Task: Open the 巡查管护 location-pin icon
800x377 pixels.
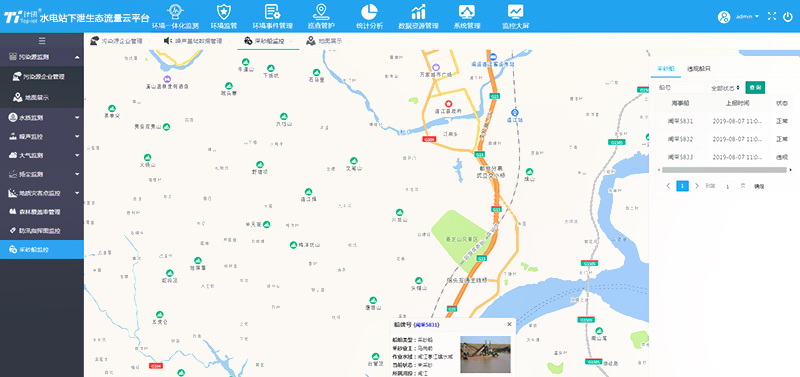Action: click(x=321, y=11)
